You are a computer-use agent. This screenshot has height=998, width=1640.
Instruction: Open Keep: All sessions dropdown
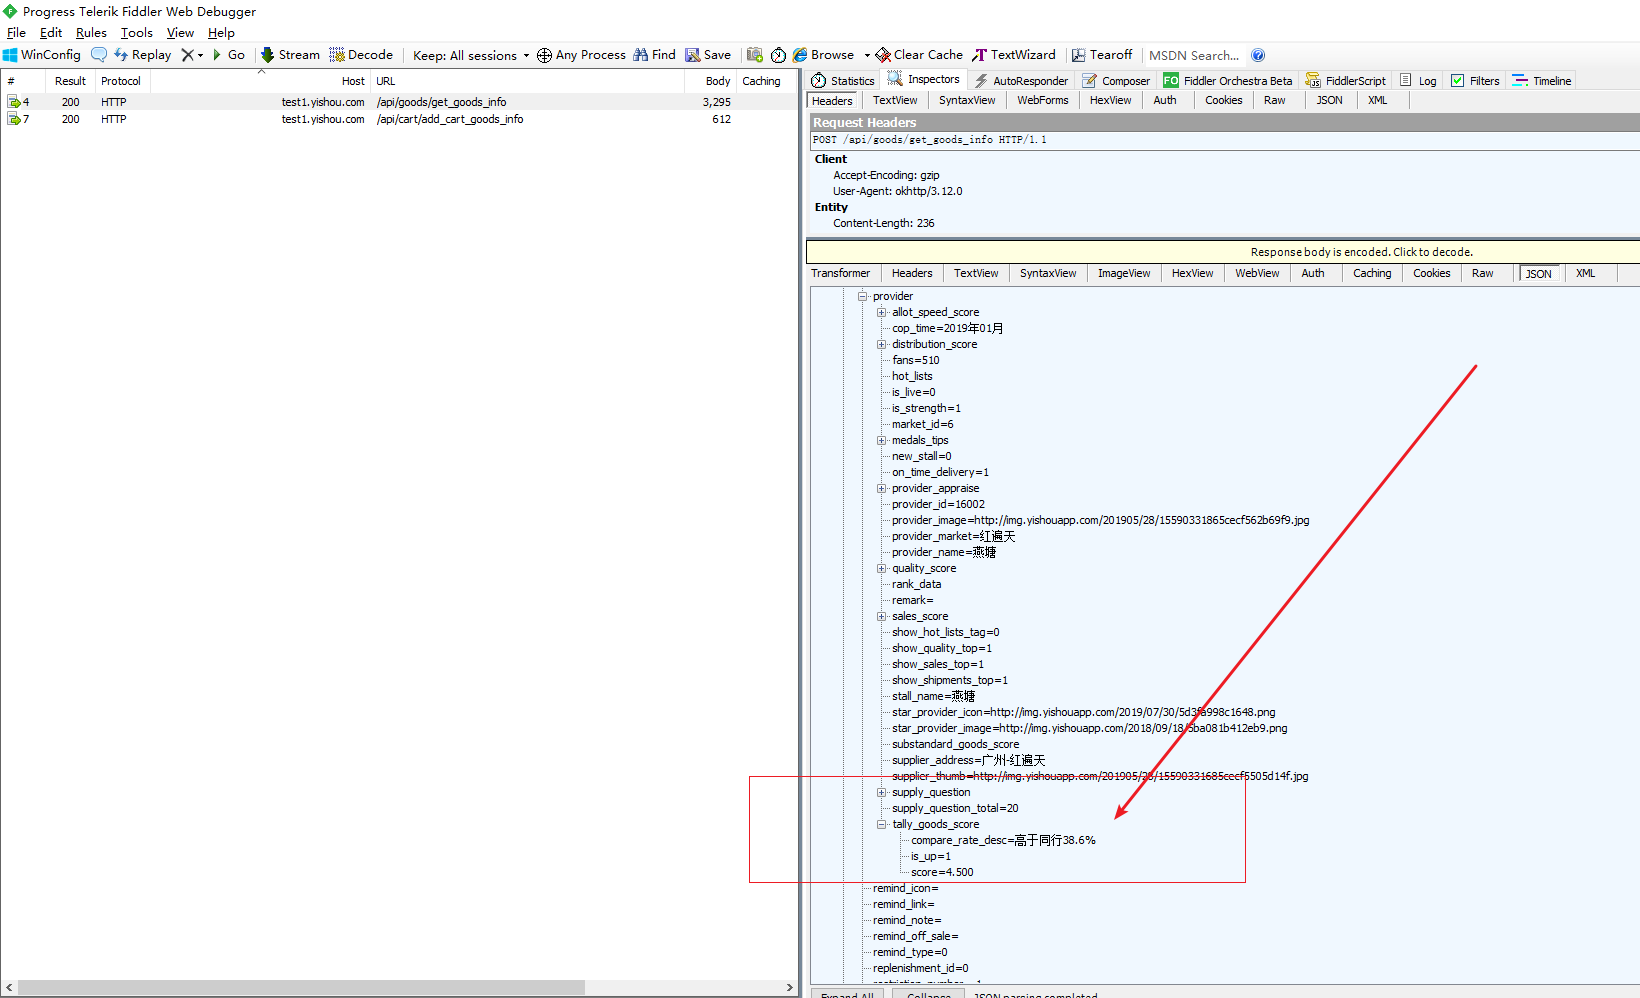coord(470,55)
